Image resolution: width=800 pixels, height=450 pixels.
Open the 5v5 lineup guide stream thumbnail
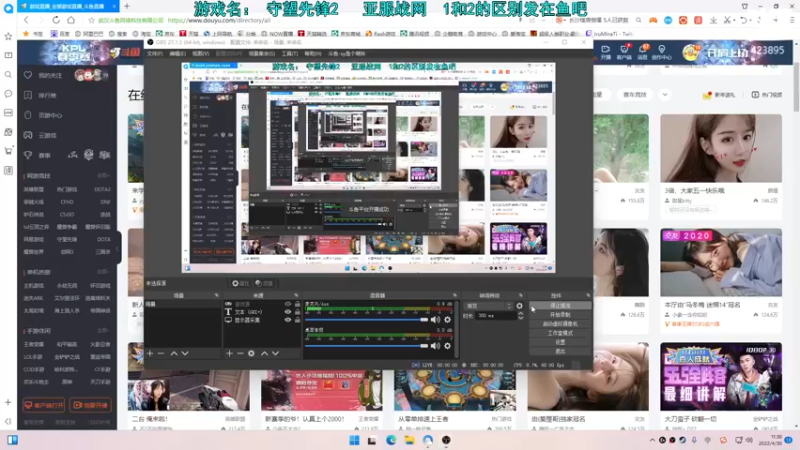[721, 377]
